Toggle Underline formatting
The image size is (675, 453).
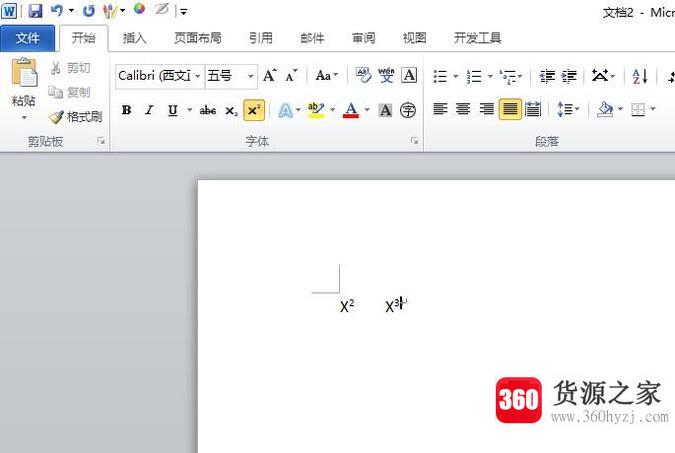(173, 110)
